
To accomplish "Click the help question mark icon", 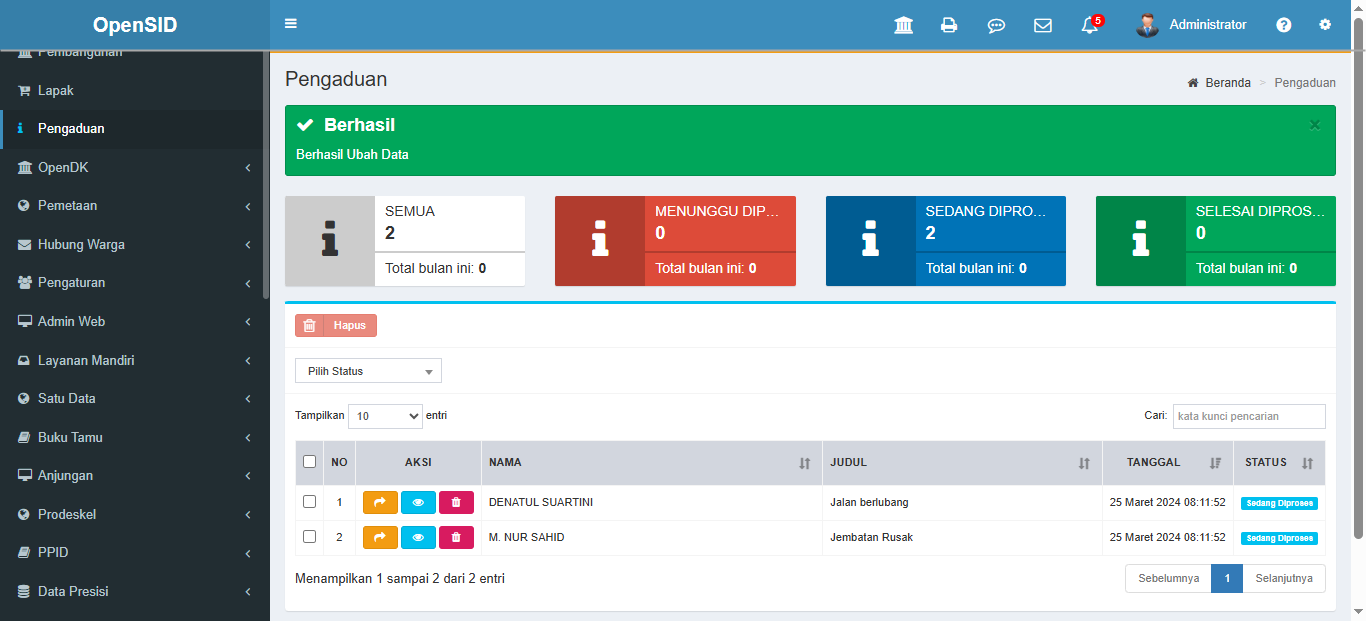I will coord(1284,25).
